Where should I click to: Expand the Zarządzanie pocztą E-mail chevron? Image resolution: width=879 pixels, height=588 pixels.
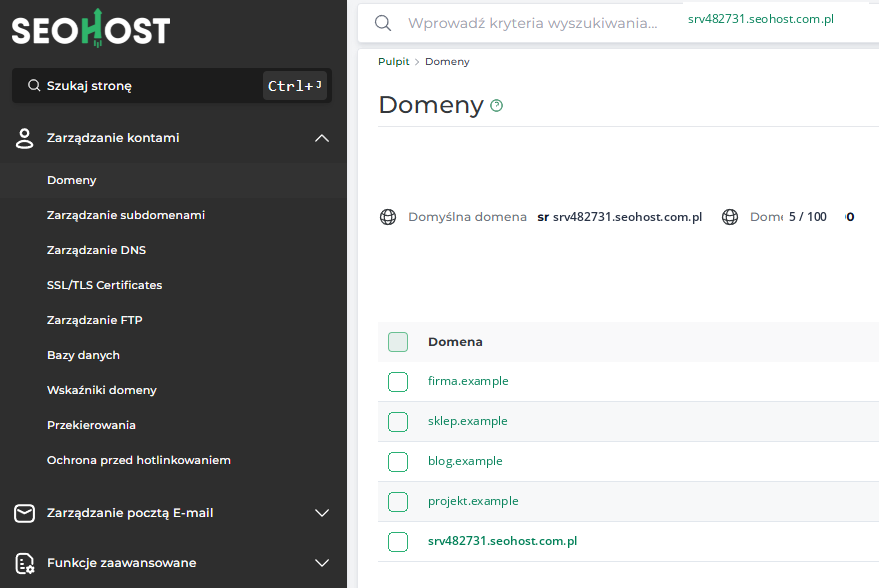click(322, 513)
